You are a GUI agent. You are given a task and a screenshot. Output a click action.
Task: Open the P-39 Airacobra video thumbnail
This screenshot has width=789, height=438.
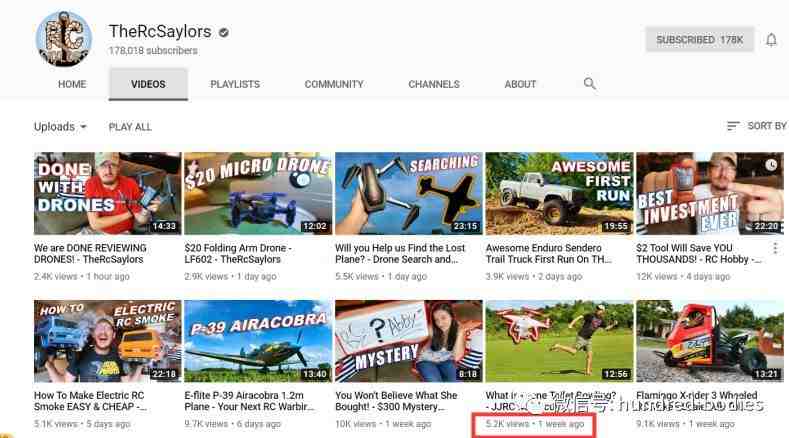[x=257, y=341]
